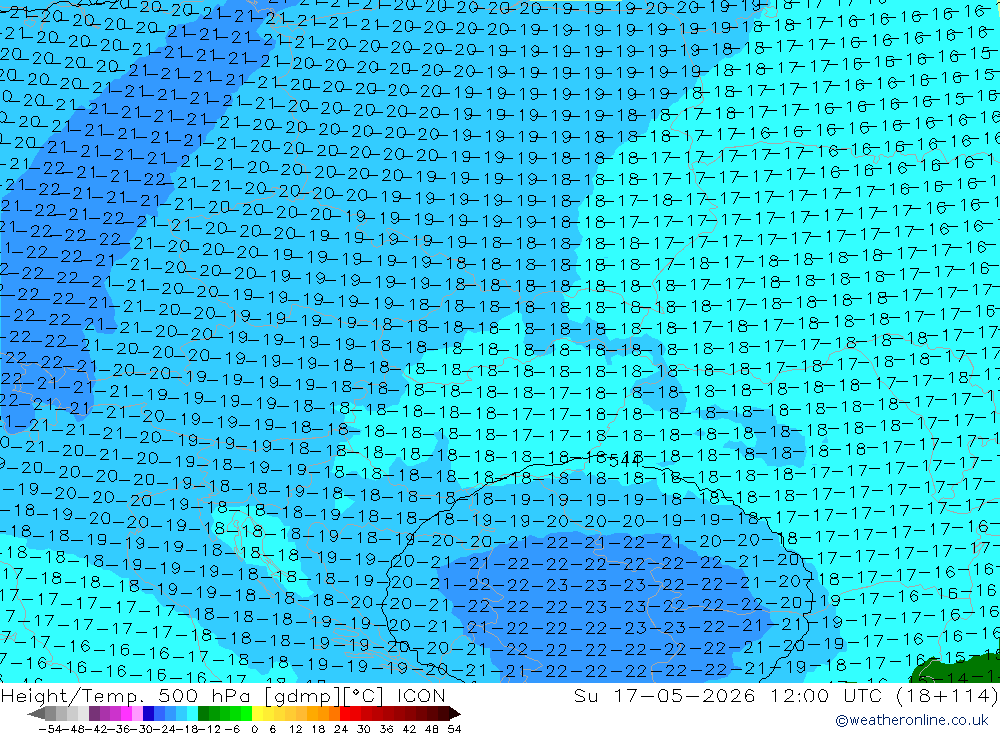Select the dark purple swatch near -42

point(94,714)
